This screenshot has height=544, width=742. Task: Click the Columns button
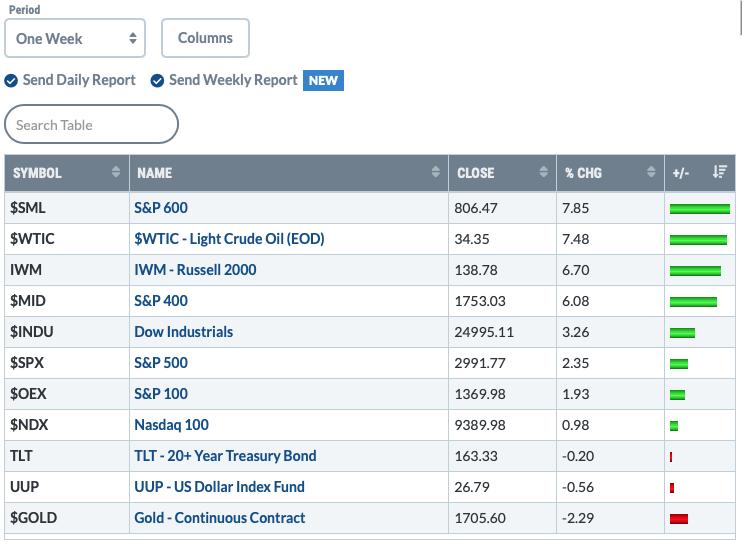[205, 38]
